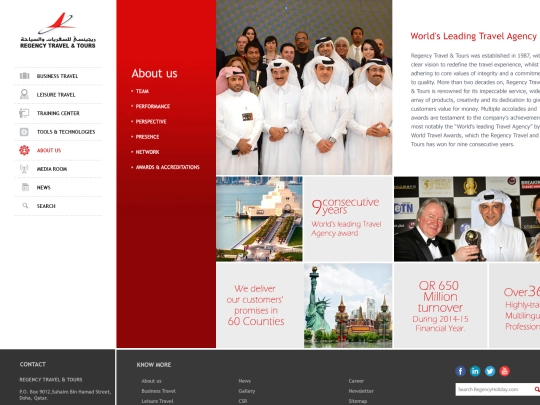Click the QR 650 Million turnover tile
The image size is (540, 405).
(x=440, y=306)
